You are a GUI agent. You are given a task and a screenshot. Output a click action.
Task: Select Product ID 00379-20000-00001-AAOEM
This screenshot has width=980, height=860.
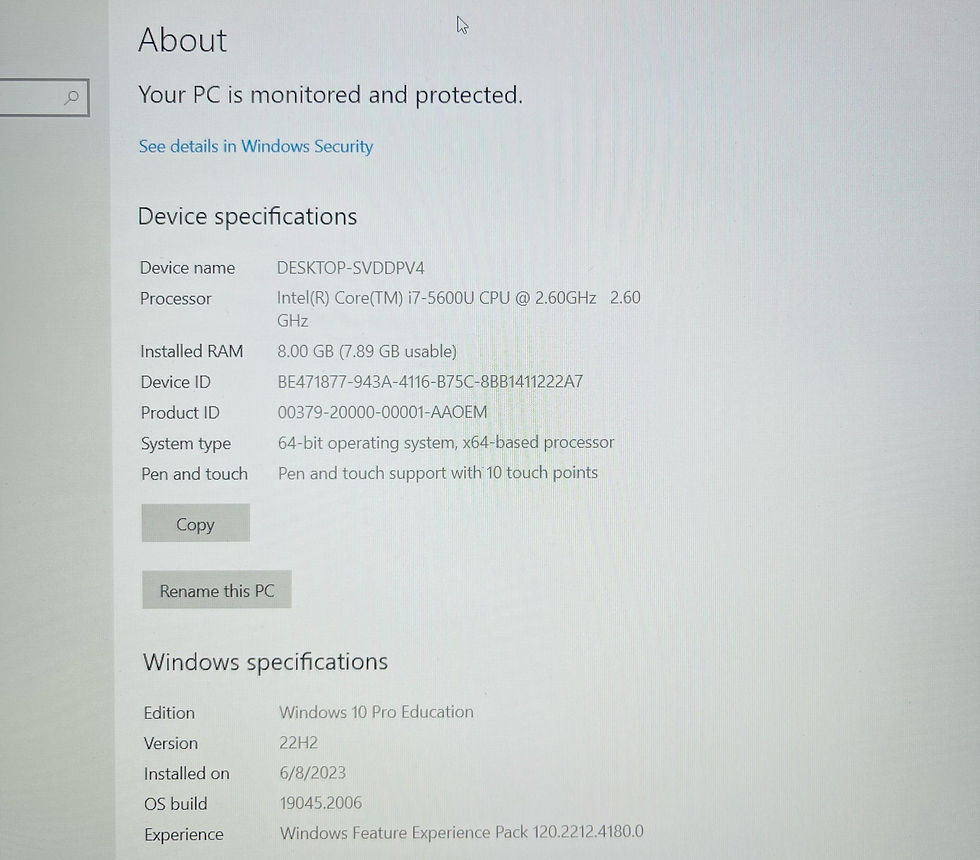[382, 412]
